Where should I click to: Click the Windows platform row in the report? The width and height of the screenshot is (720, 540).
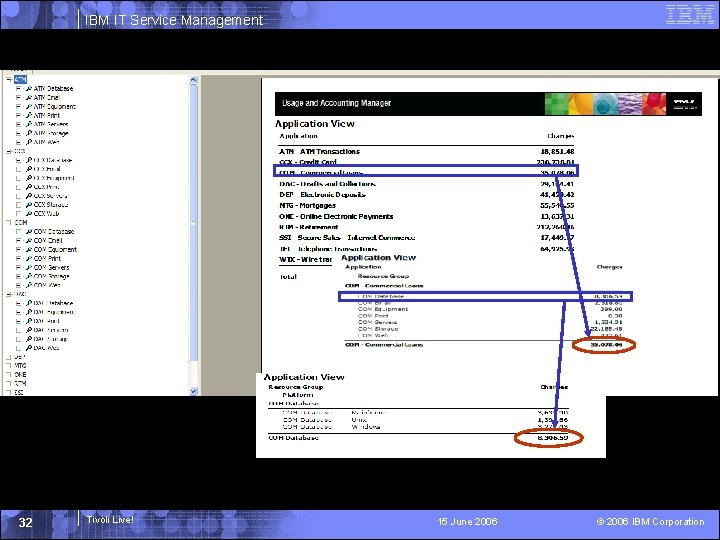click(425, 427)
